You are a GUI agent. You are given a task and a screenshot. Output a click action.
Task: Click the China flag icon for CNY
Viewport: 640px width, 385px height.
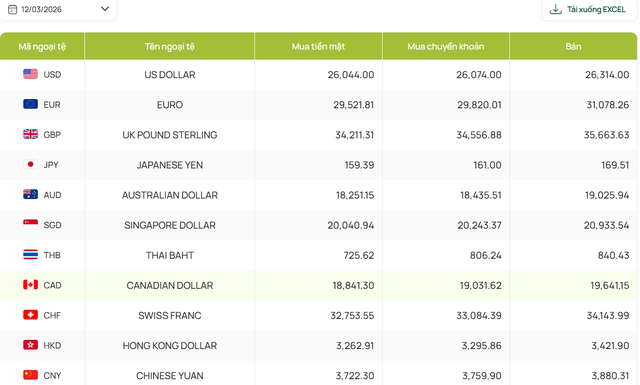tap(30, 375)
